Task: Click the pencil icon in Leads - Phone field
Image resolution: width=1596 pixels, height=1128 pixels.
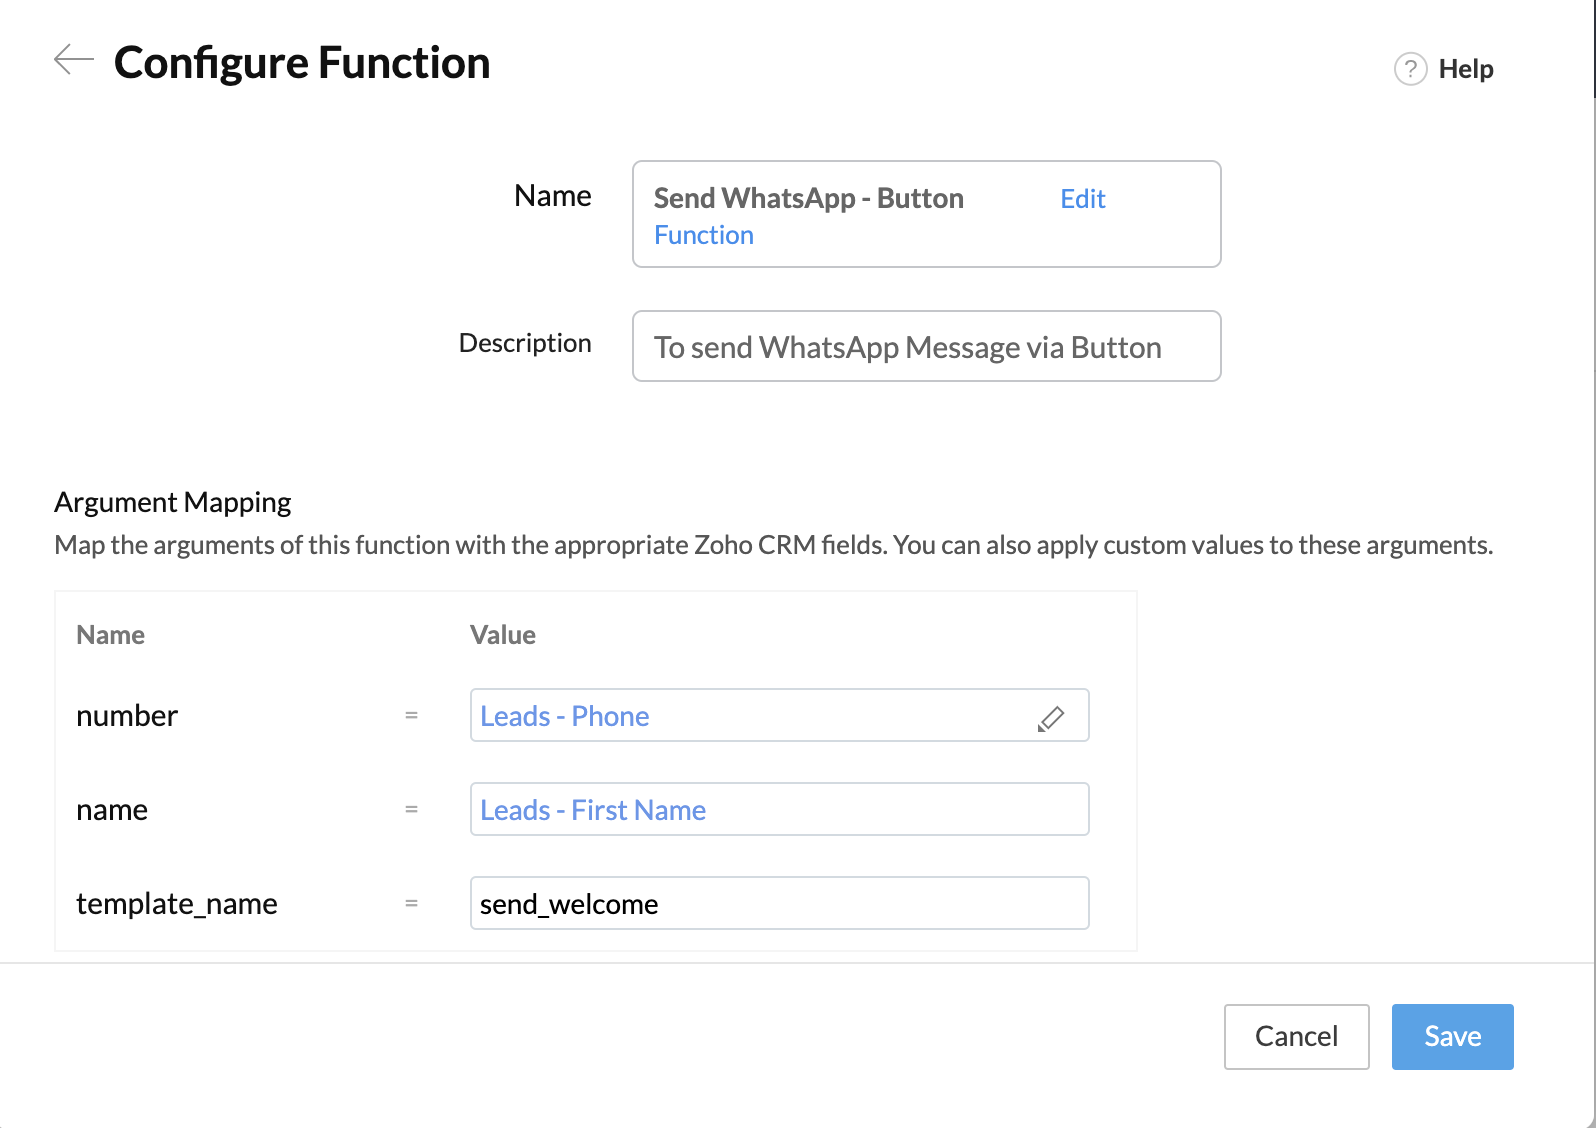Action: click(x=1051, y=717)
